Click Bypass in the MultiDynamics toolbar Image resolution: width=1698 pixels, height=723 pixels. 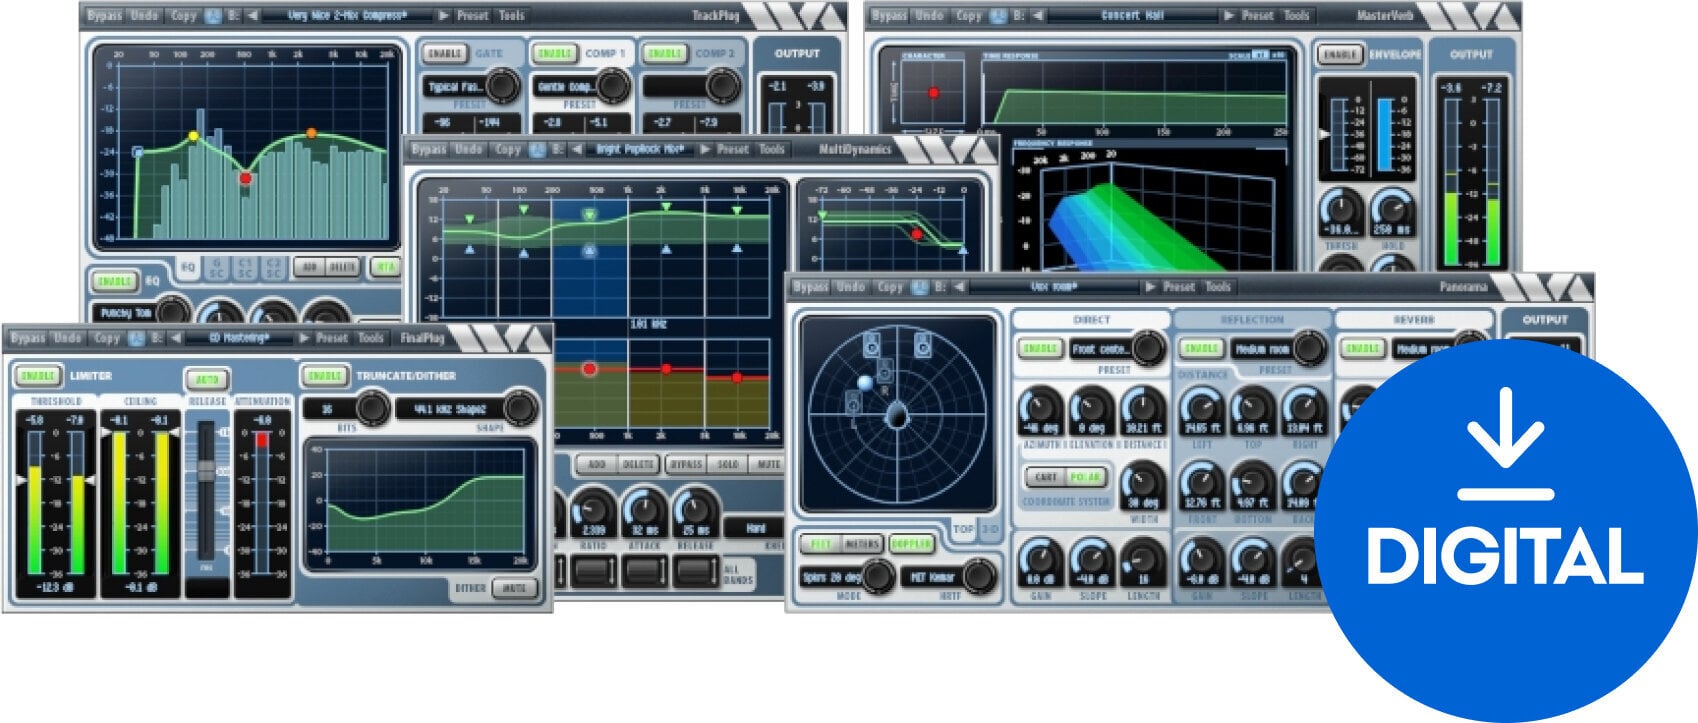click(x=429, y=149)
